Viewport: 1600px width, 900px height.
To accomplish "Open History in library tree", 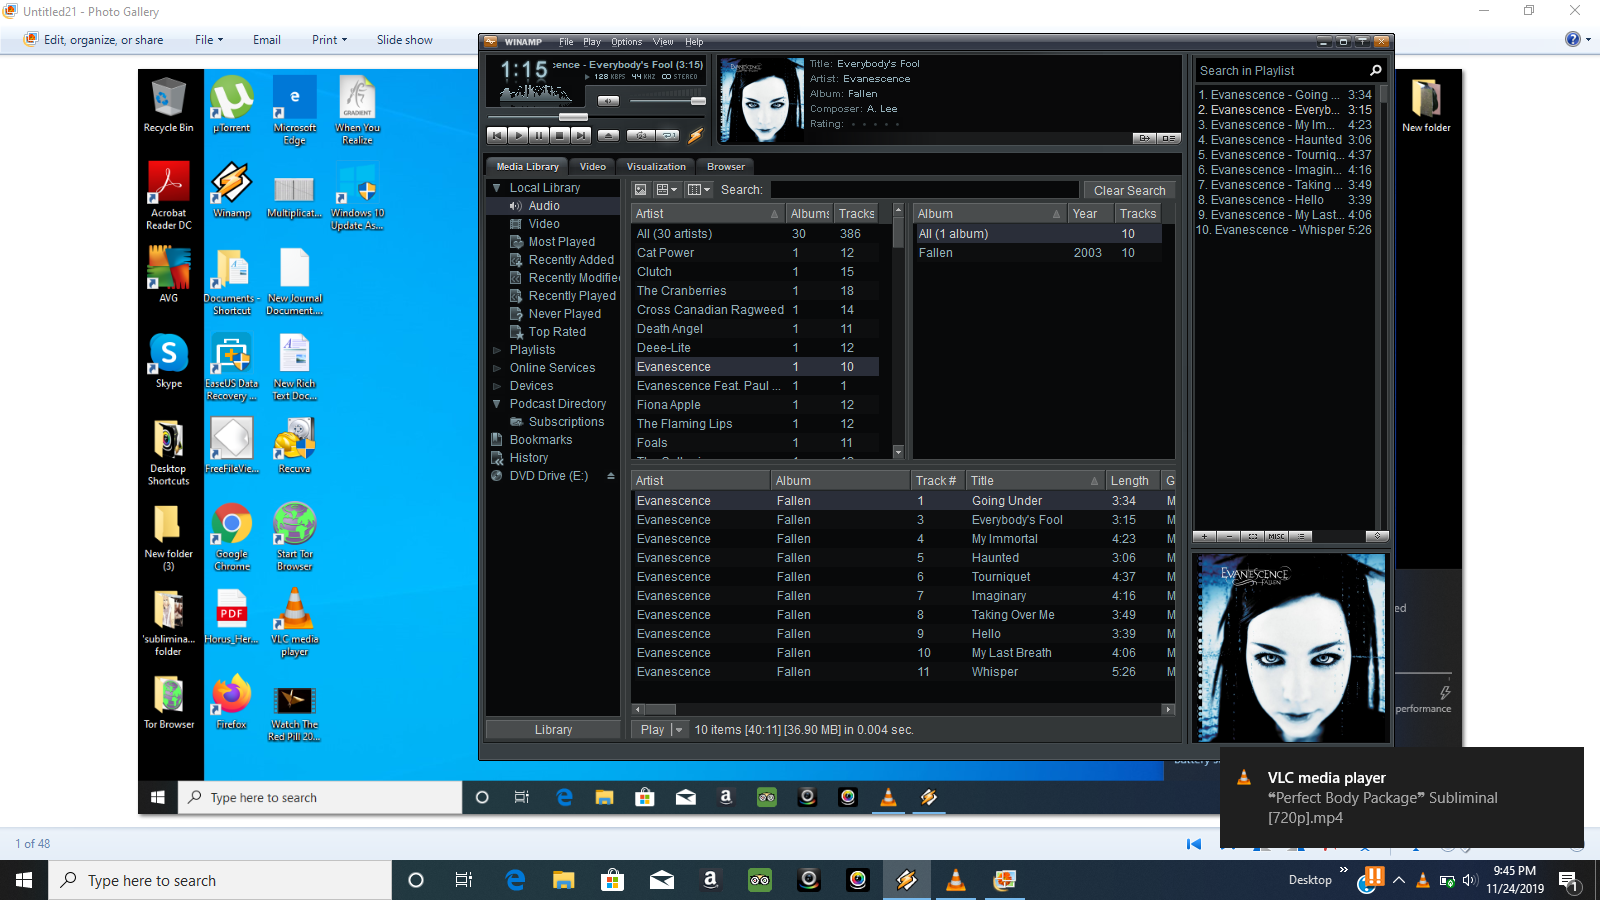I will point(529,458).
